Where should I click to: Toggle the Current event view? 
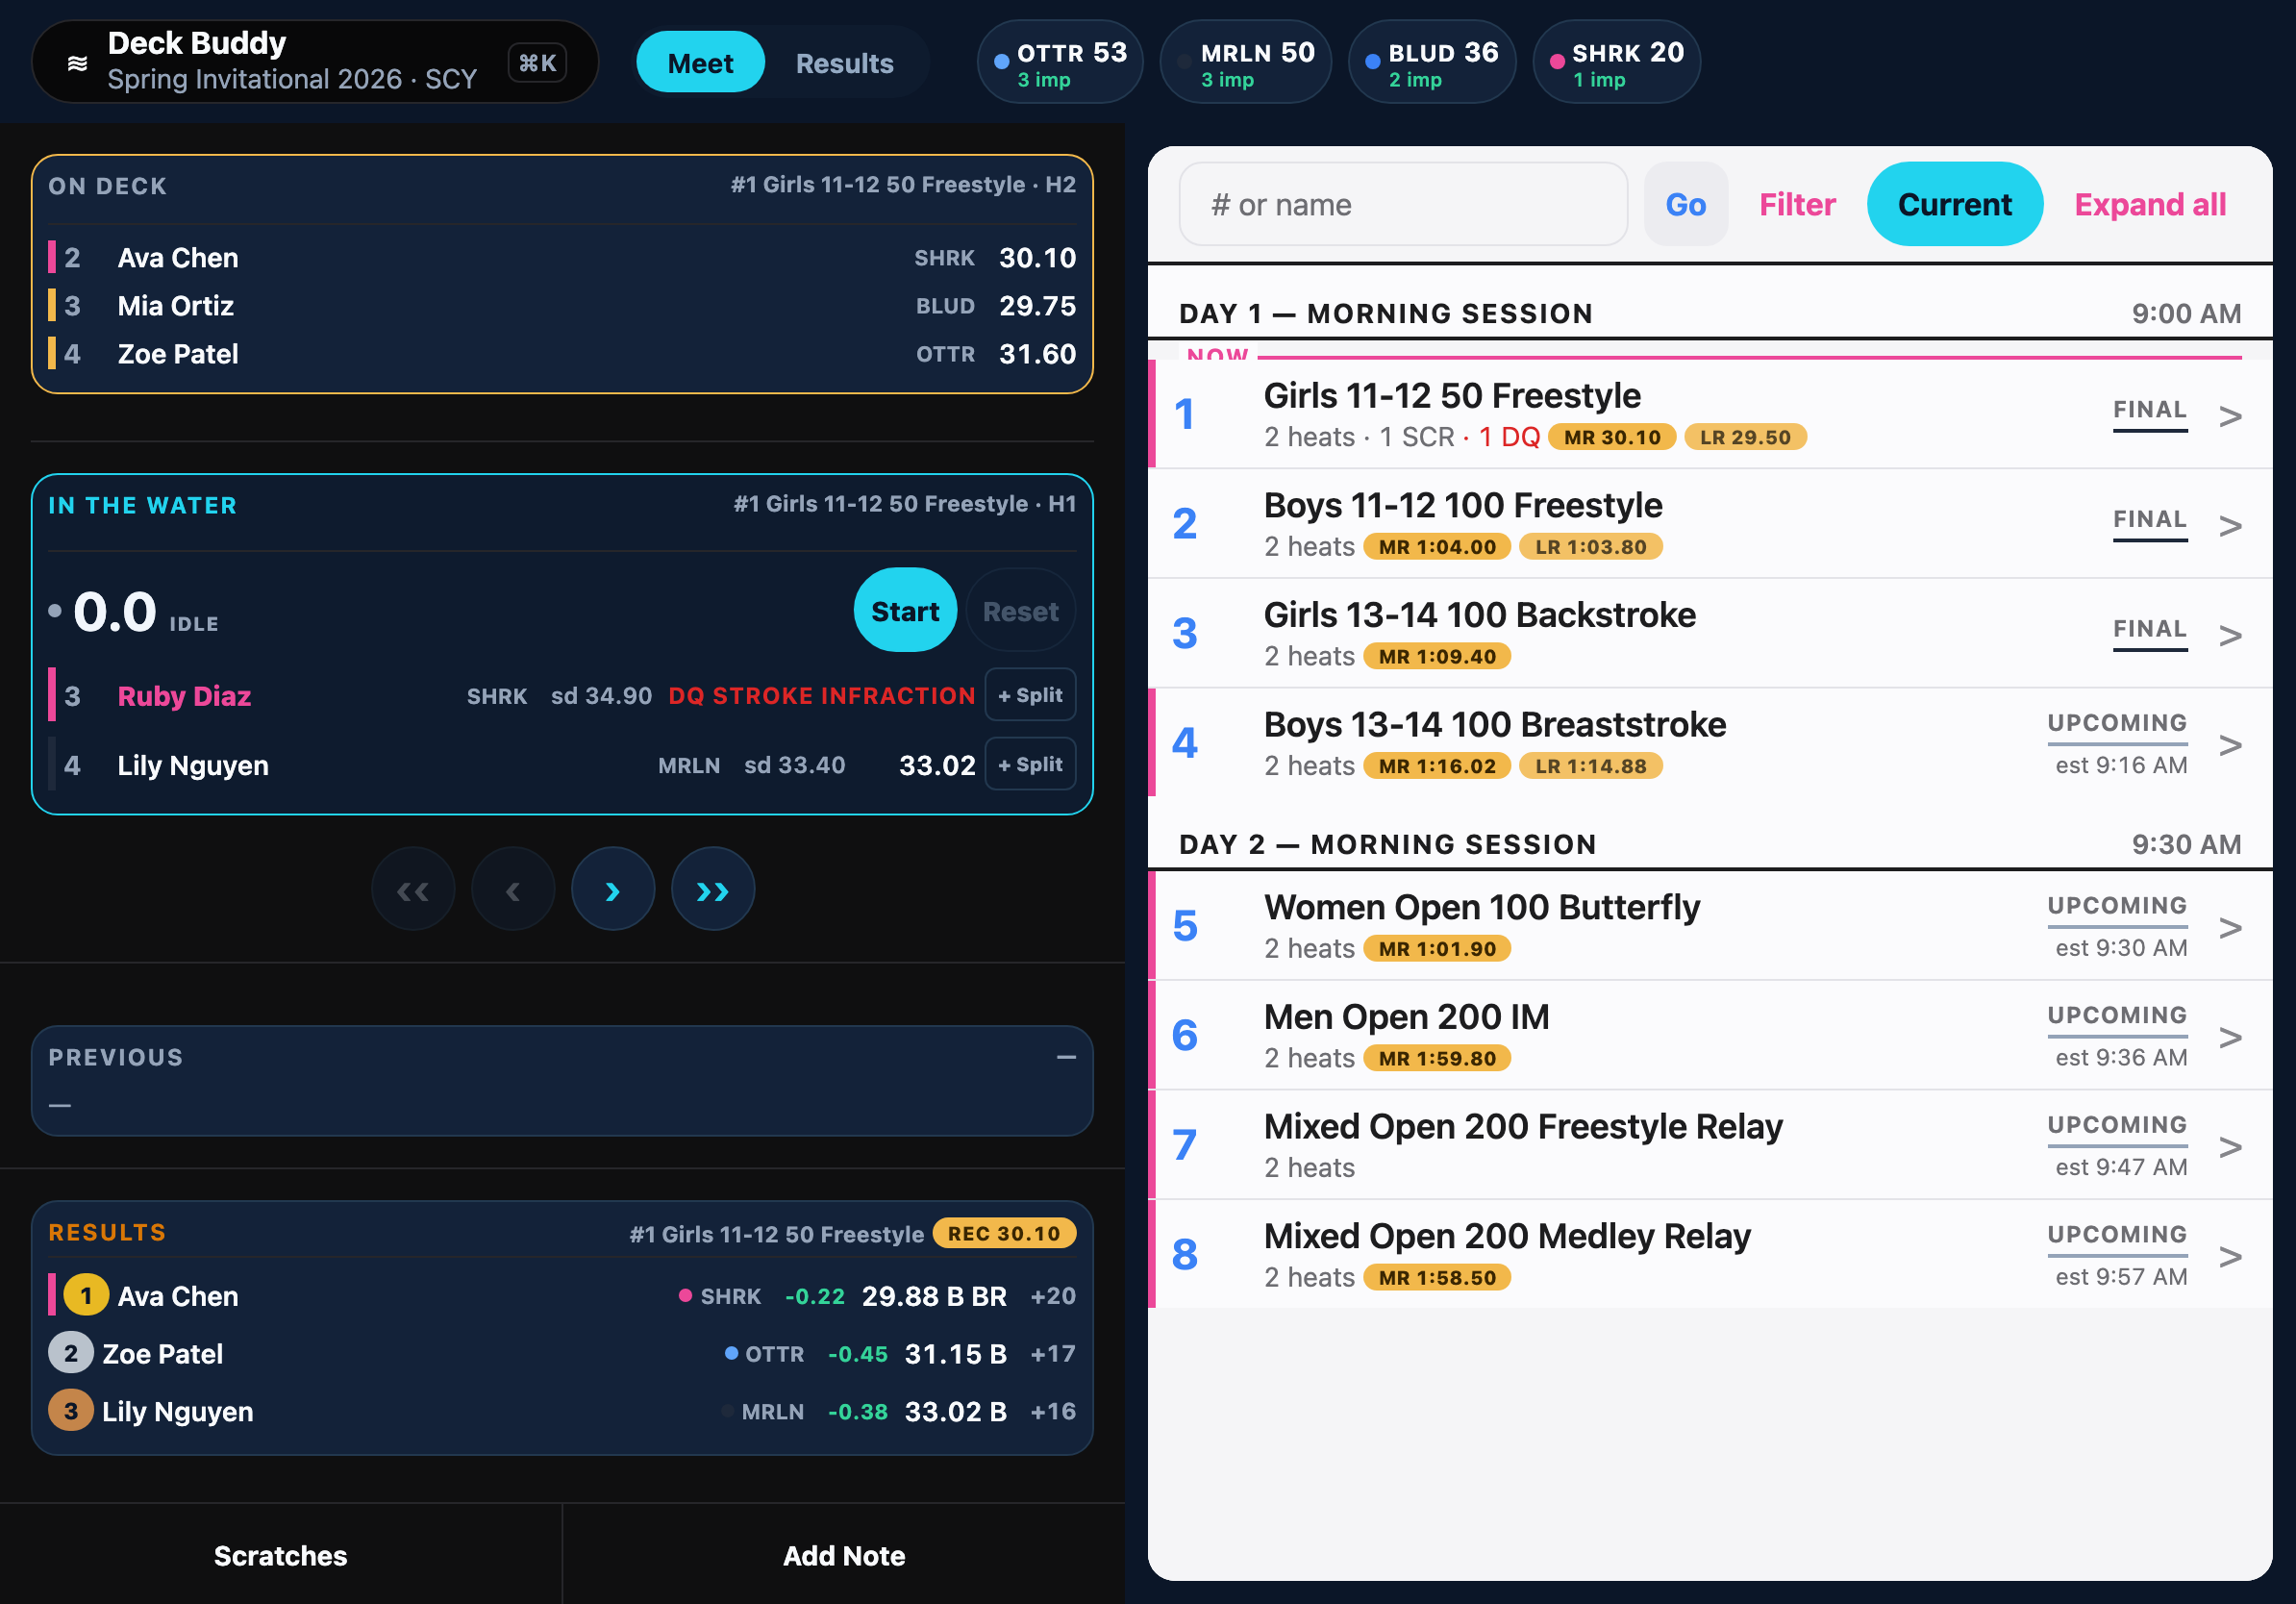[1954, 204]
